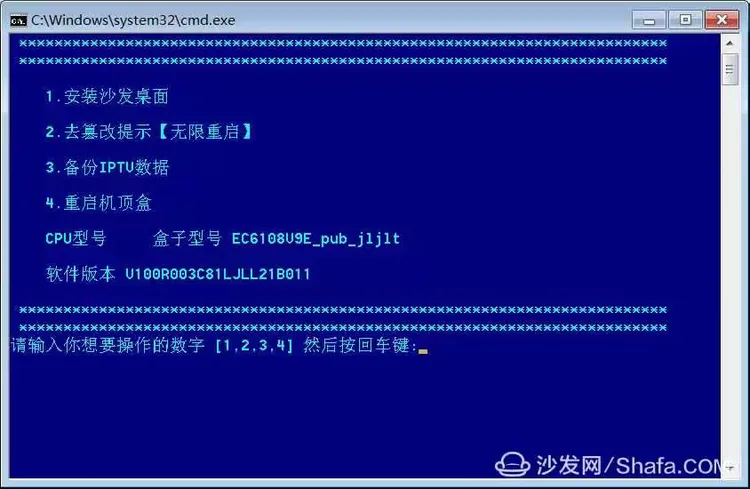The width and height of the screenshot is (750, 489).
Task: Click the scrollbar up arrow
Action: pyautogui.click(x=729, y=43)
